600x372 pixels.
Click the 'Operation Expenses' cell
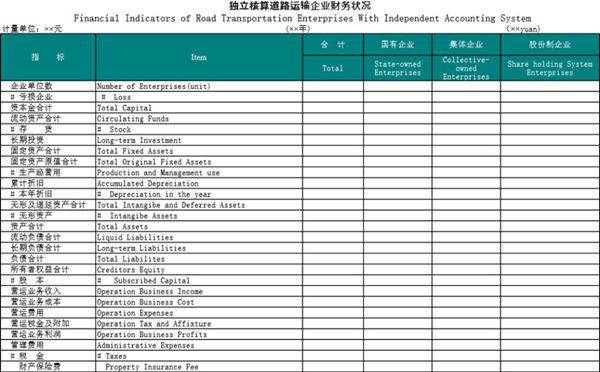coord(199,313)
